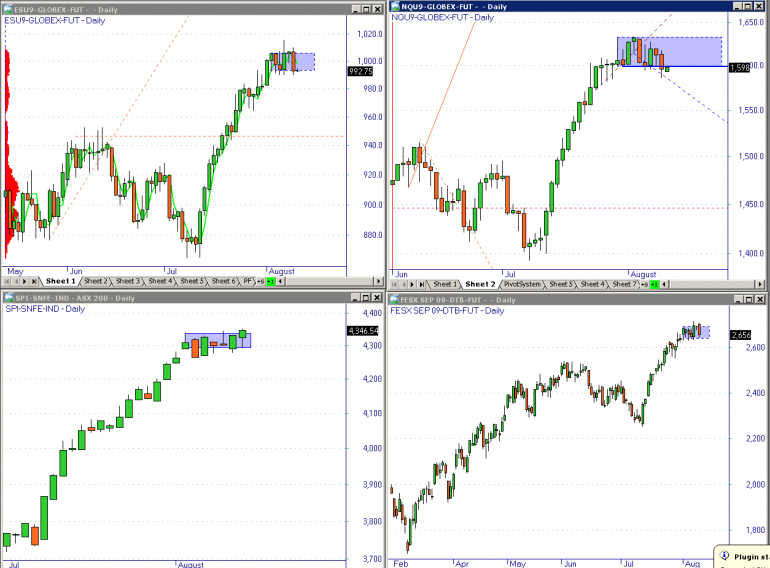This screenshot has width=770, height=568.
Task: Jump to last sheet in ESU9 chart
Action: 34,281
